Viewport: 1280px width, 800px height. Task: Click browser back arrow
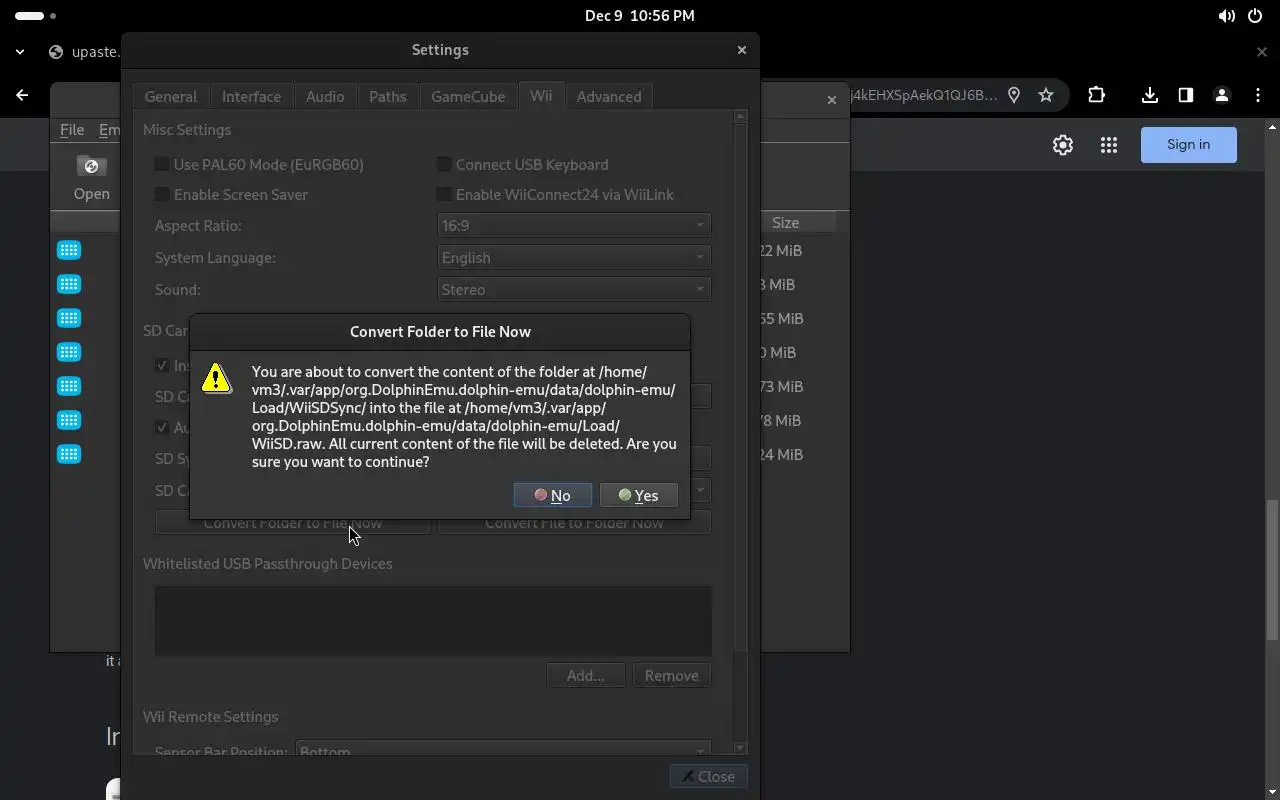click(x=22, y=95)
